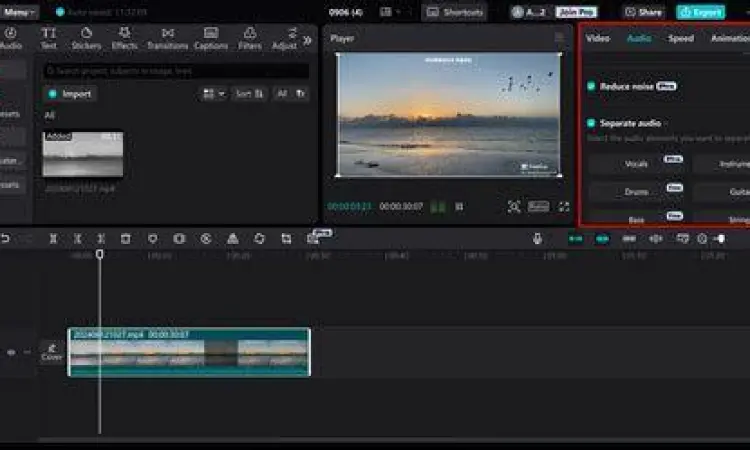
Task: Enter fullscreen preview in the Player
Action: click(564, 207)
